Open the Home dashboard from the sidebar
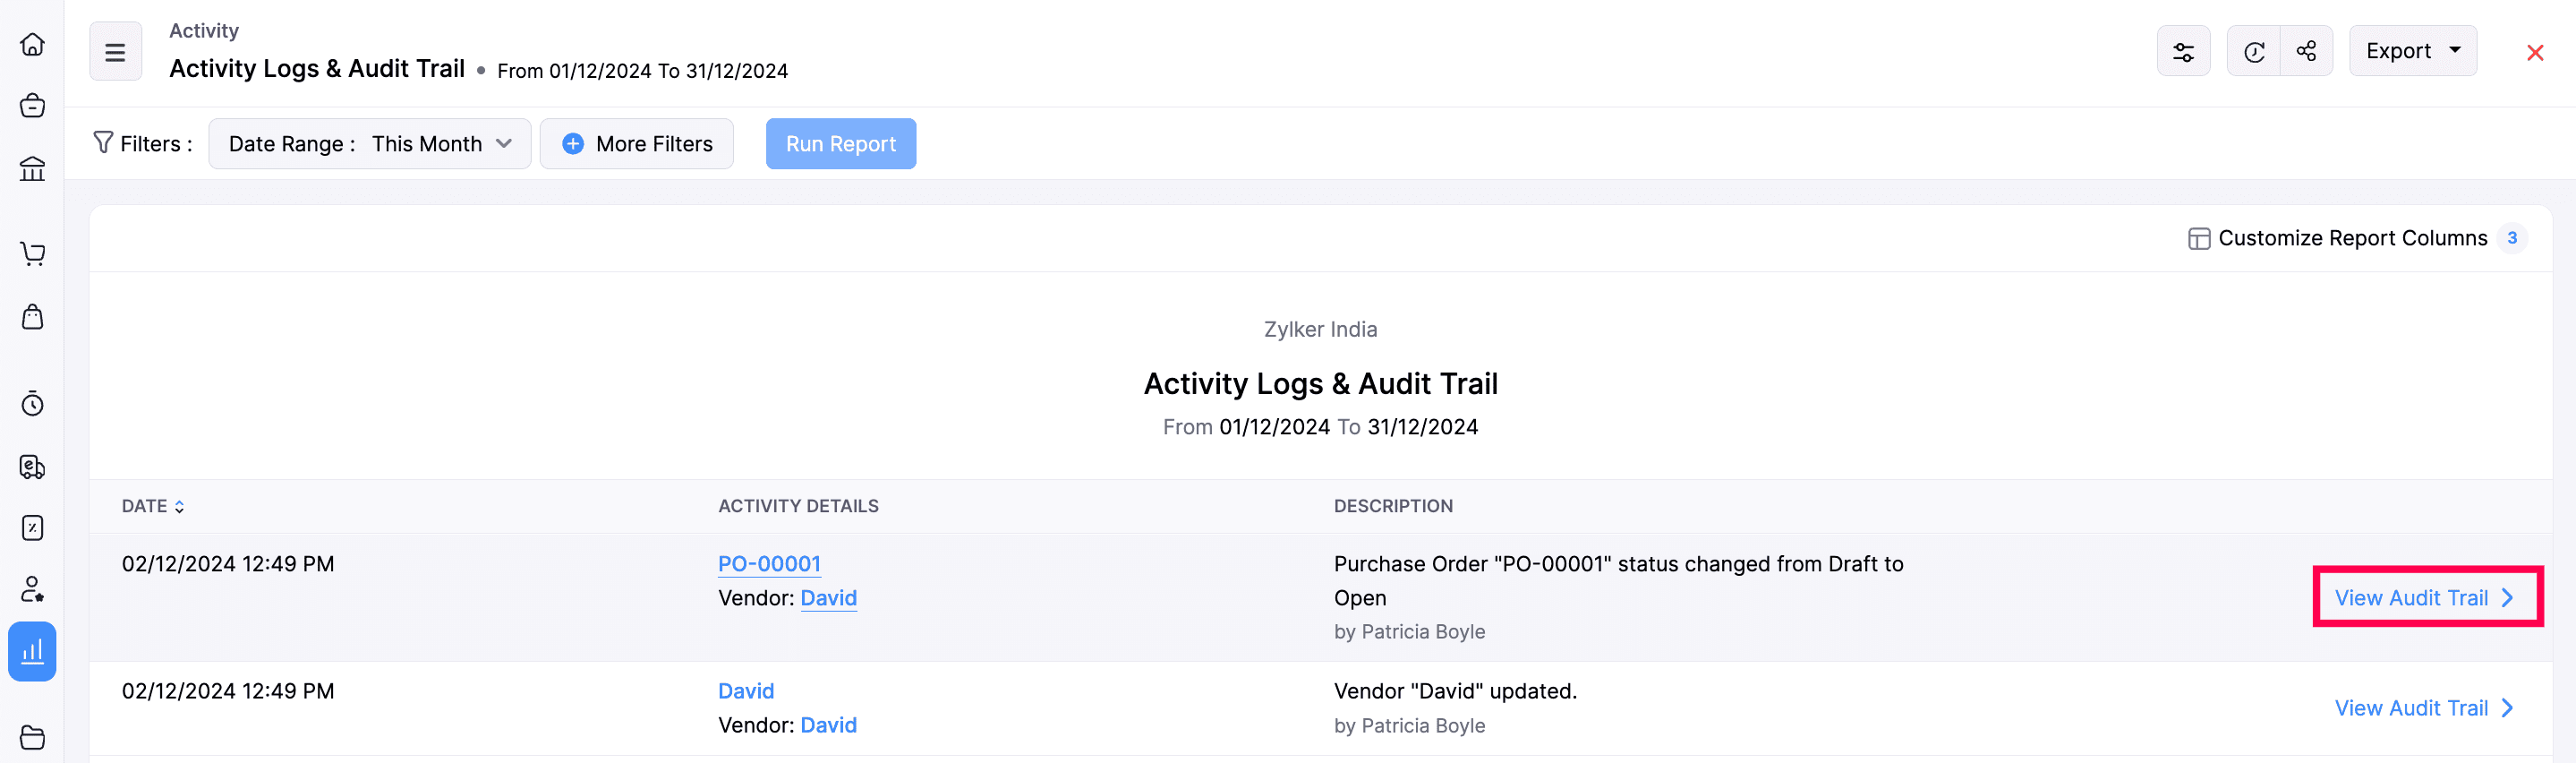 32,44
